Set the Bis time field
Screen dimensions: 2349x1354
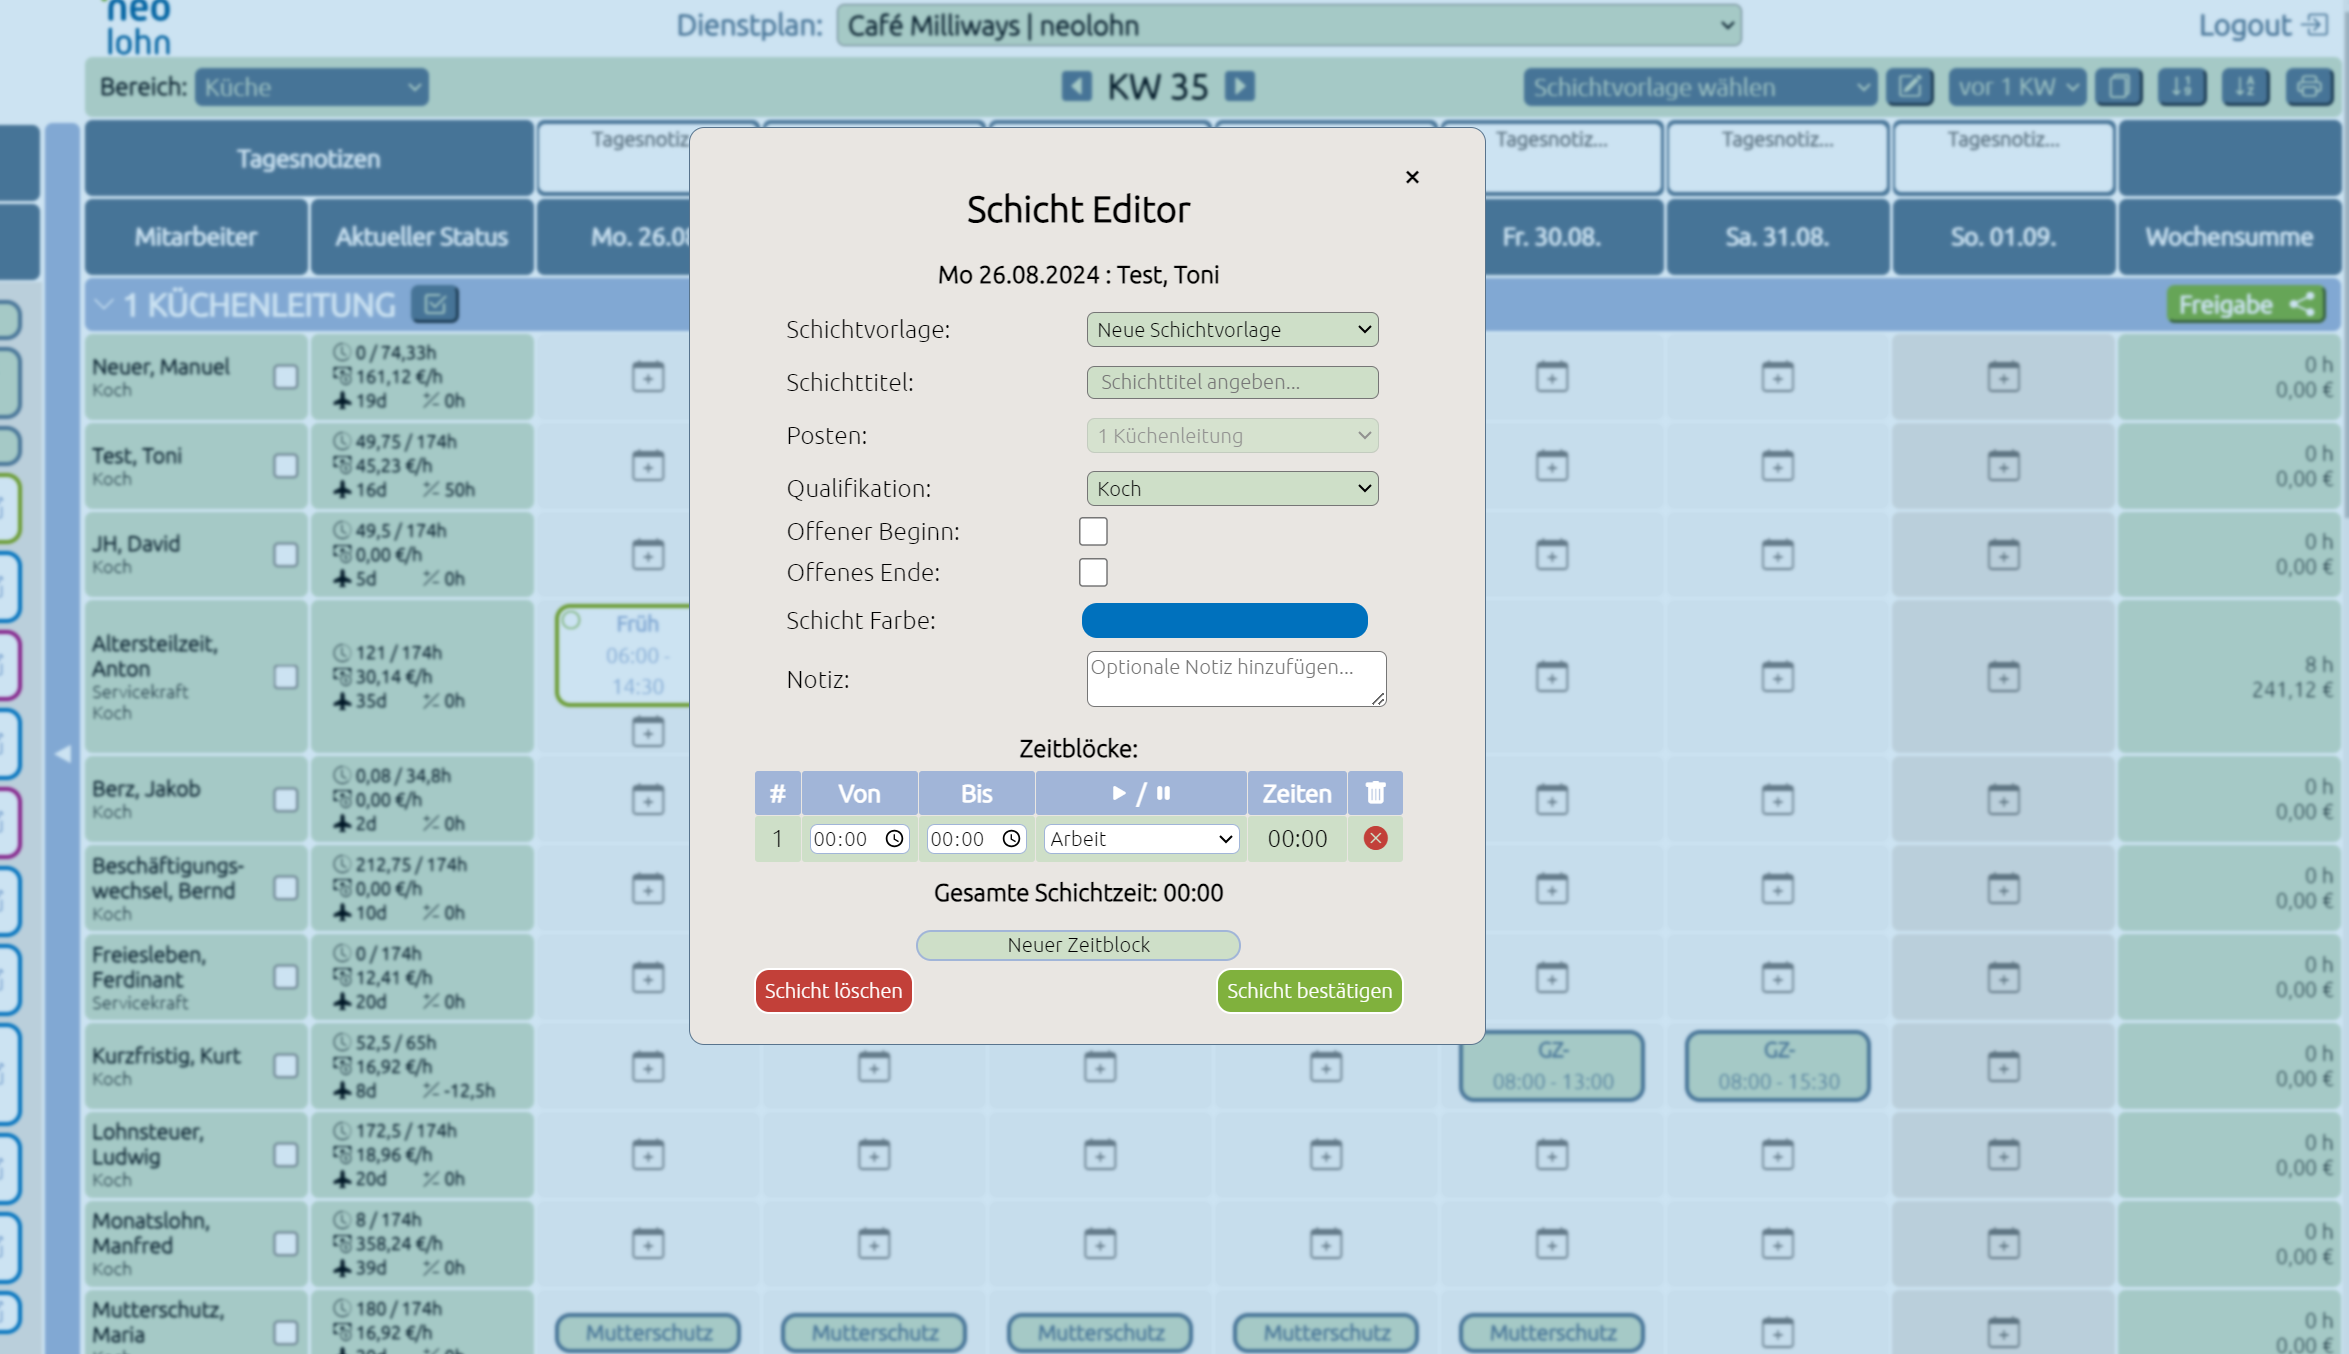[976, 839]
